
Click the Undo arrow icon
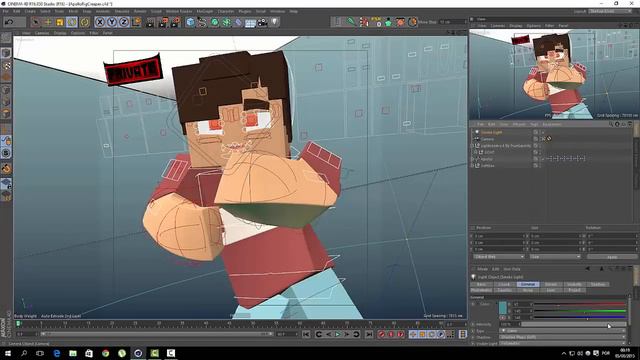9,22
